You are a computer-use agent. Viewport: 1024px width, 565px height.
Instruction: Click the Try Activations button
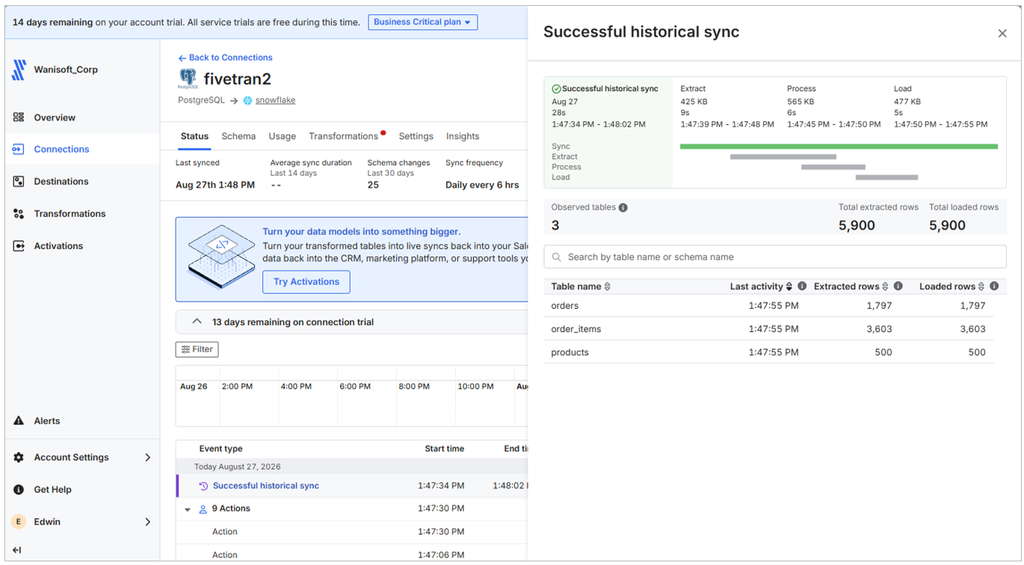[306, 282]
